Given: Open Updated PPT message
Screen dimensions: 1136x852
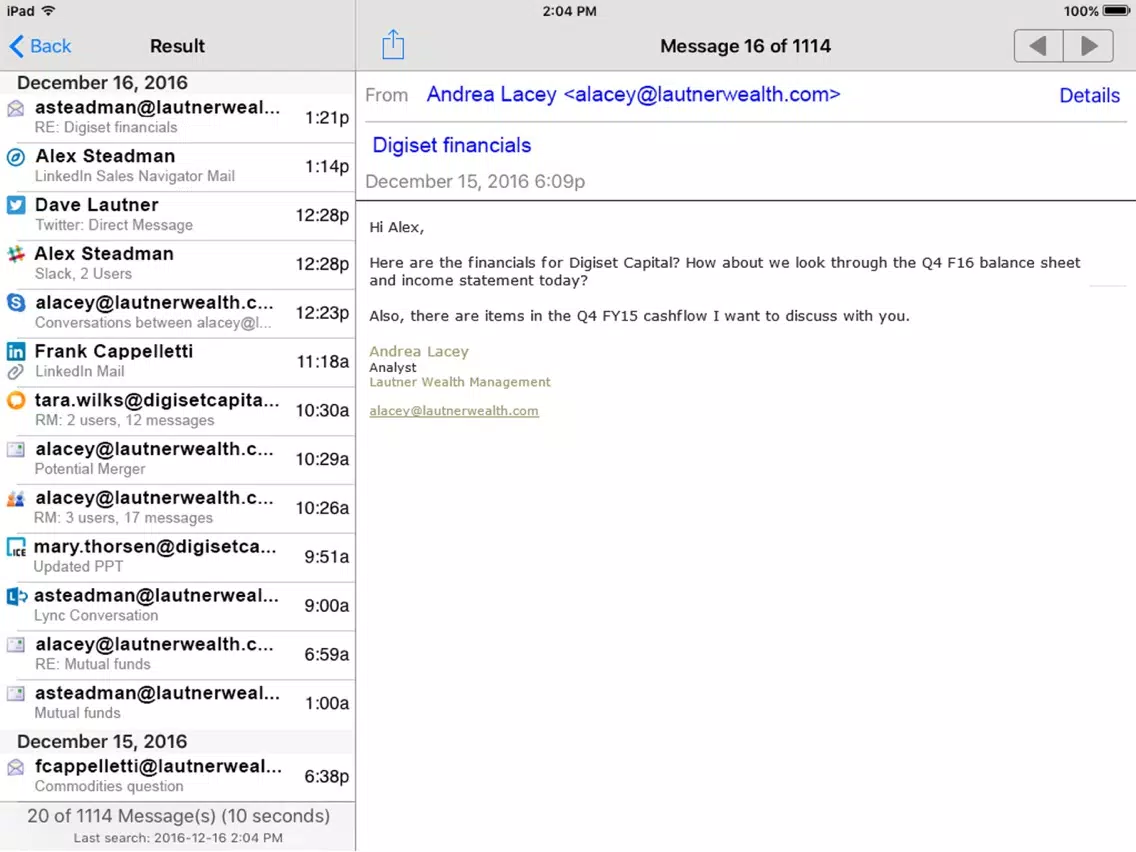Looking at the screenshot, I should [178, 556].
